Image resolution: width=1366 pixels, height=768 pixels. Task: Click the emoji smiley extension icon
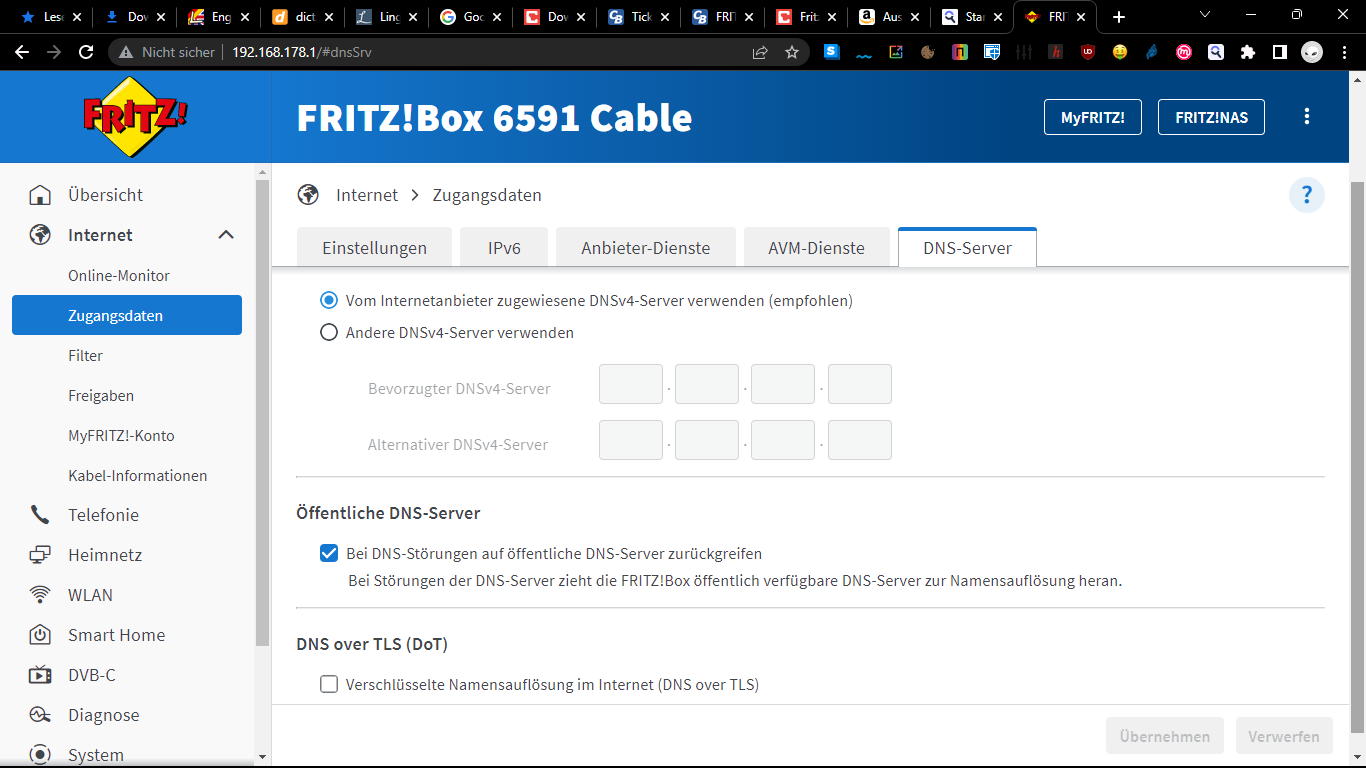pyautogui.click(x=1119, y=52)
